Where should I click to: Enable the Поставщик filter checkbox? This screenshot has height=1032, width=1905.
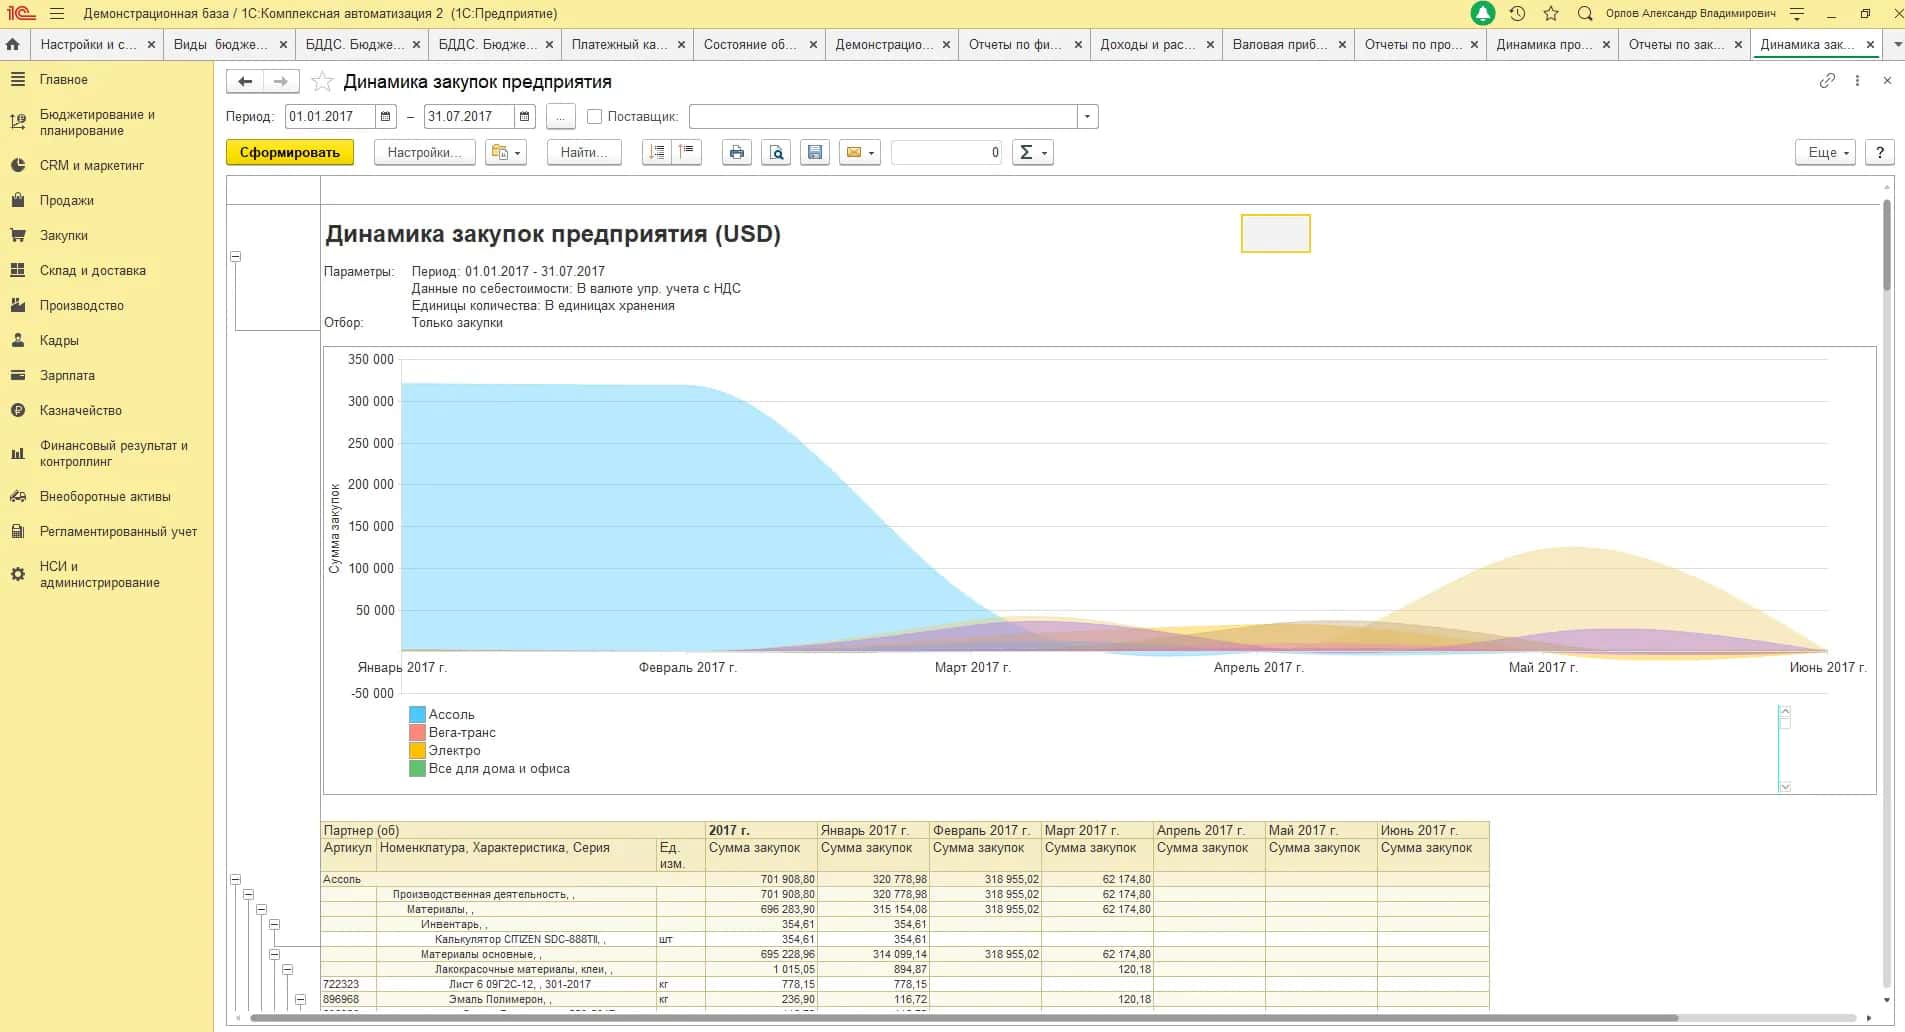coord(595,117)
